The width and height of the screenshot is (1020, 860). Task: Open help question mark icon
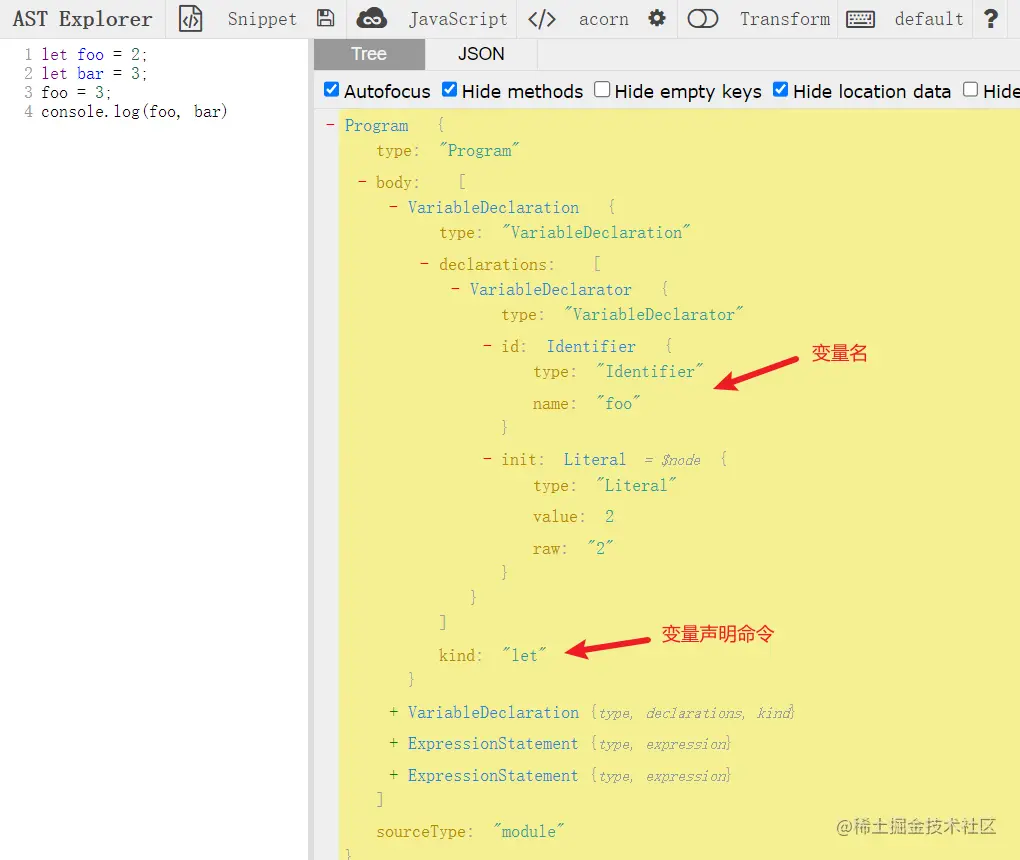(x=991, y=18)
